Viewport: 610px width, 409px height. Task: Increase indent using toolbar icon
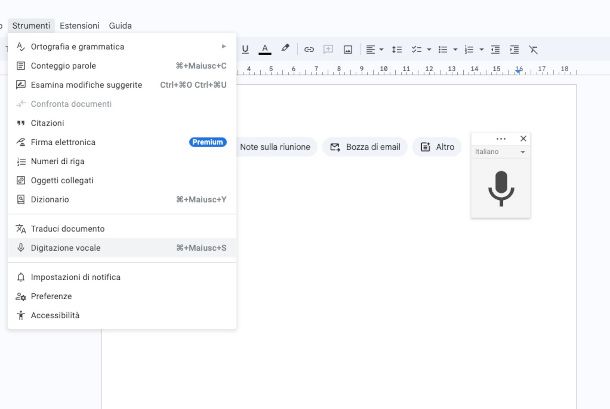tap(514, 48)
